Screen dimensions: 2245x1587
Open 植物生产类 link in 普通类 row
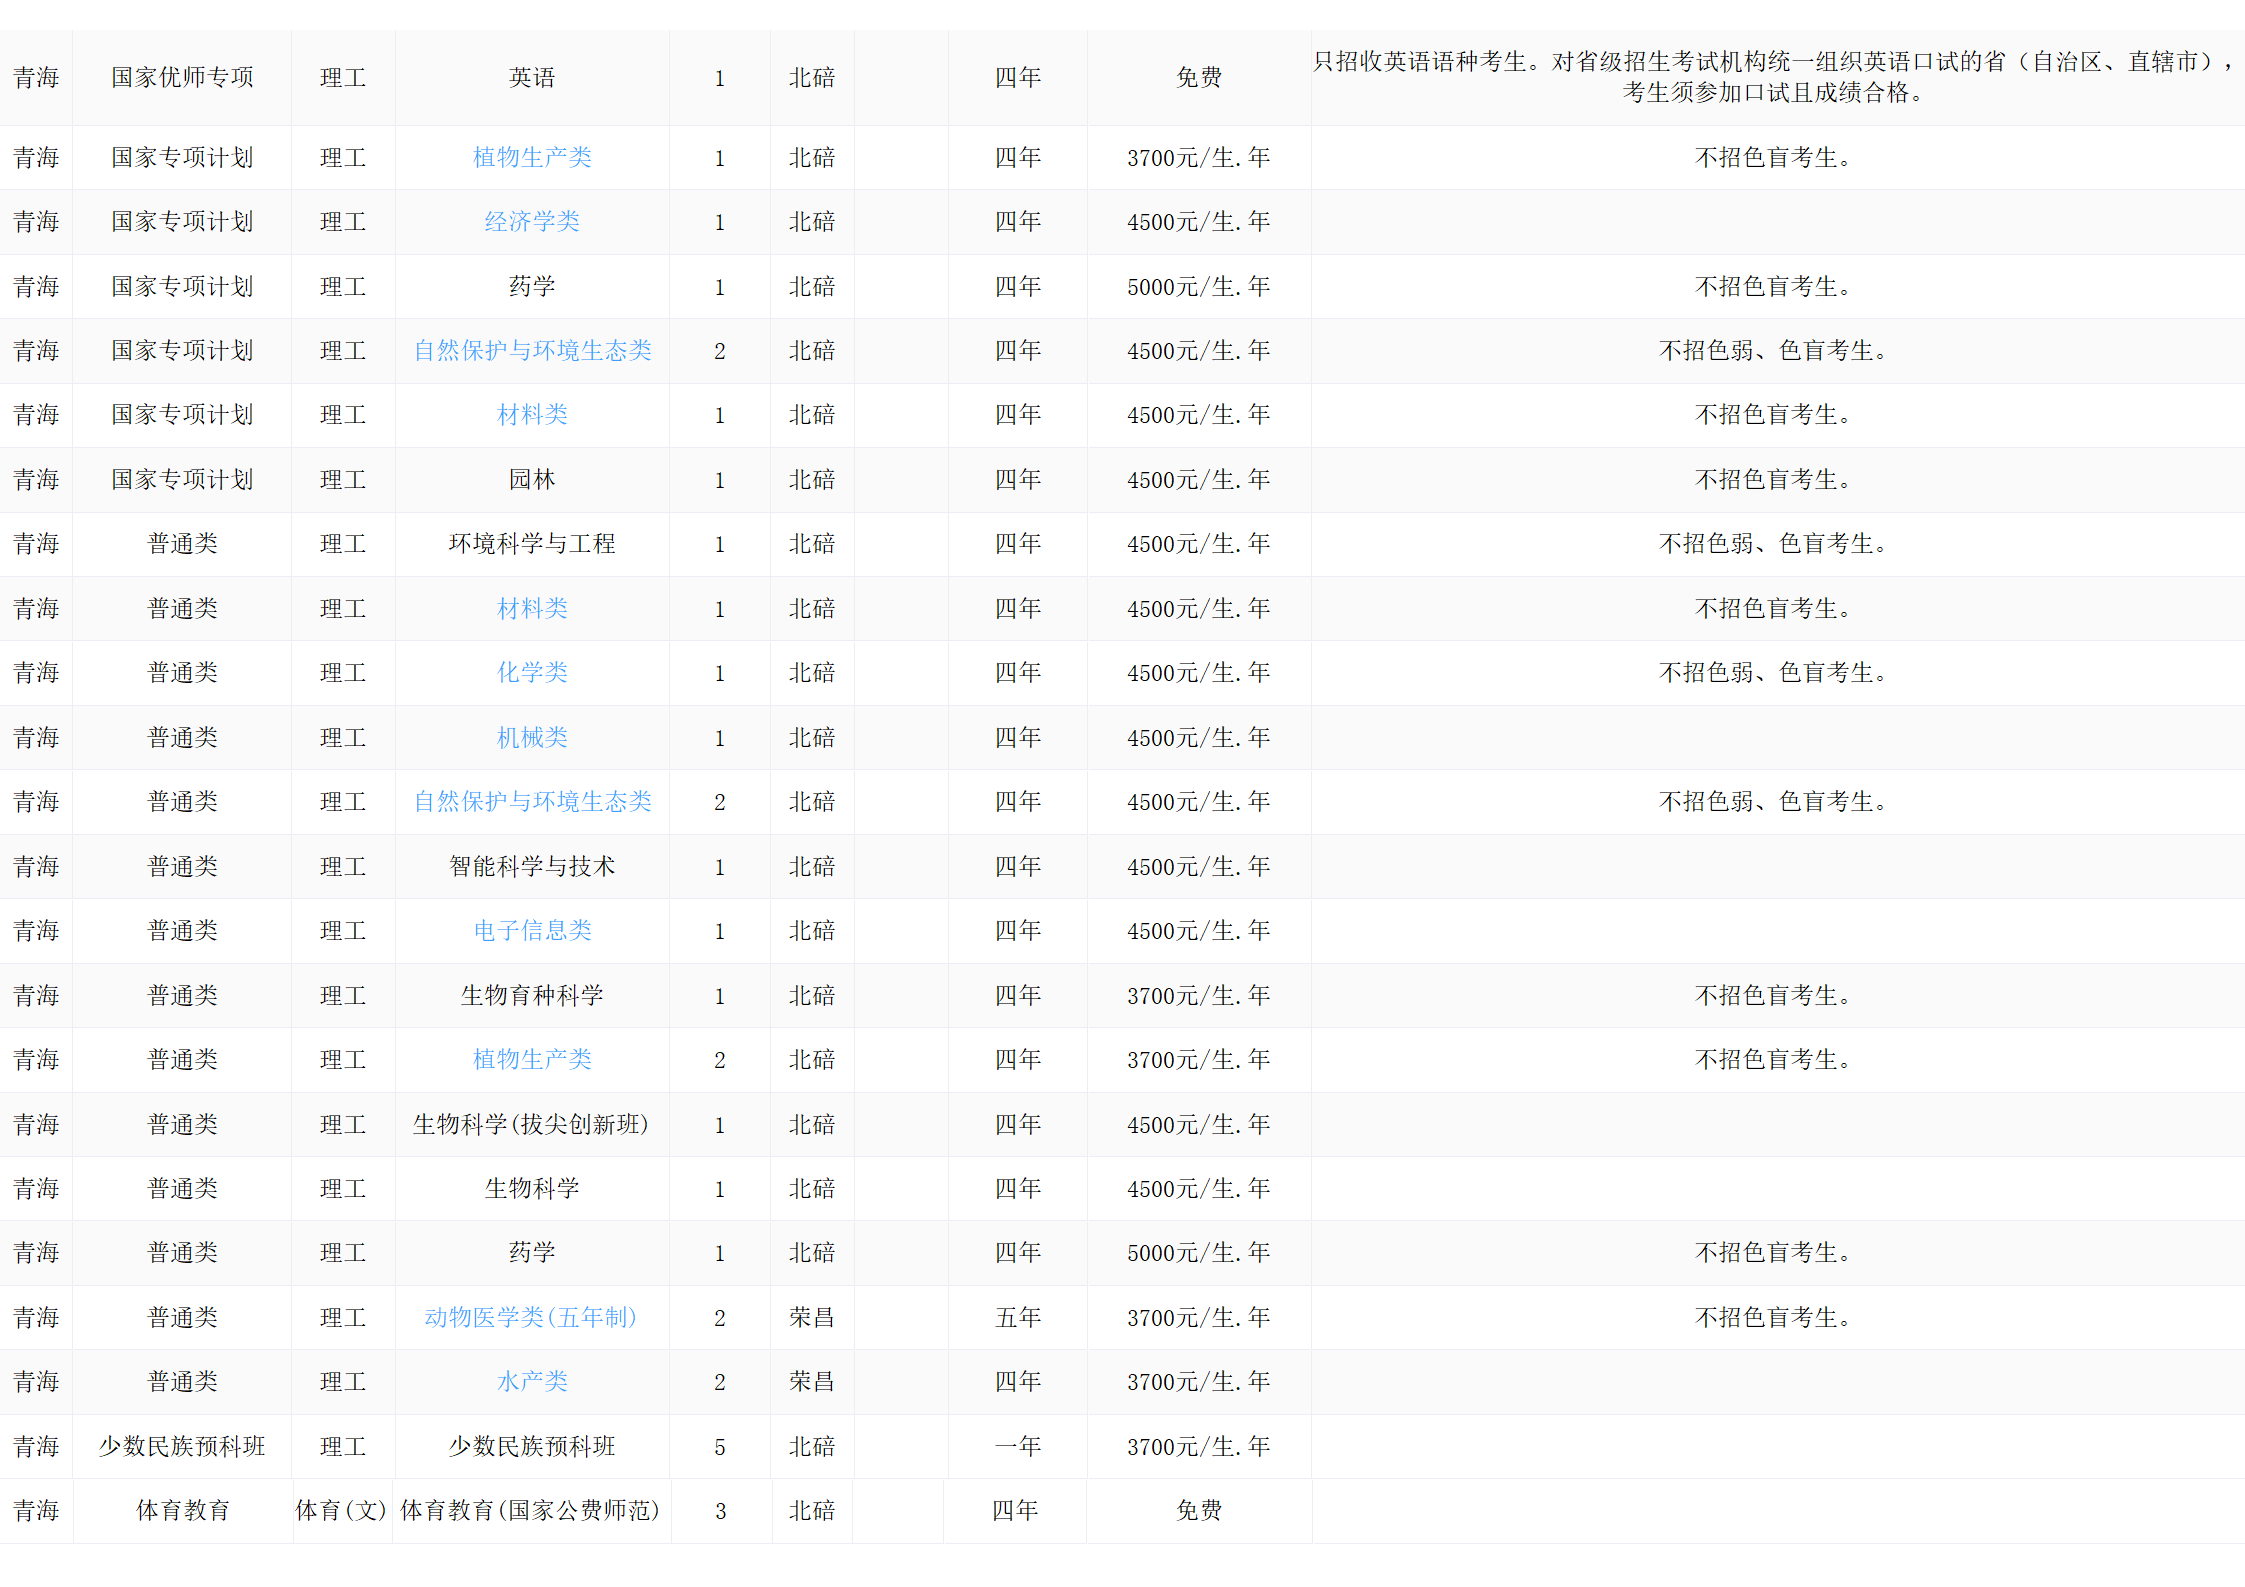pyautogui.click(x=532, y=1059)
